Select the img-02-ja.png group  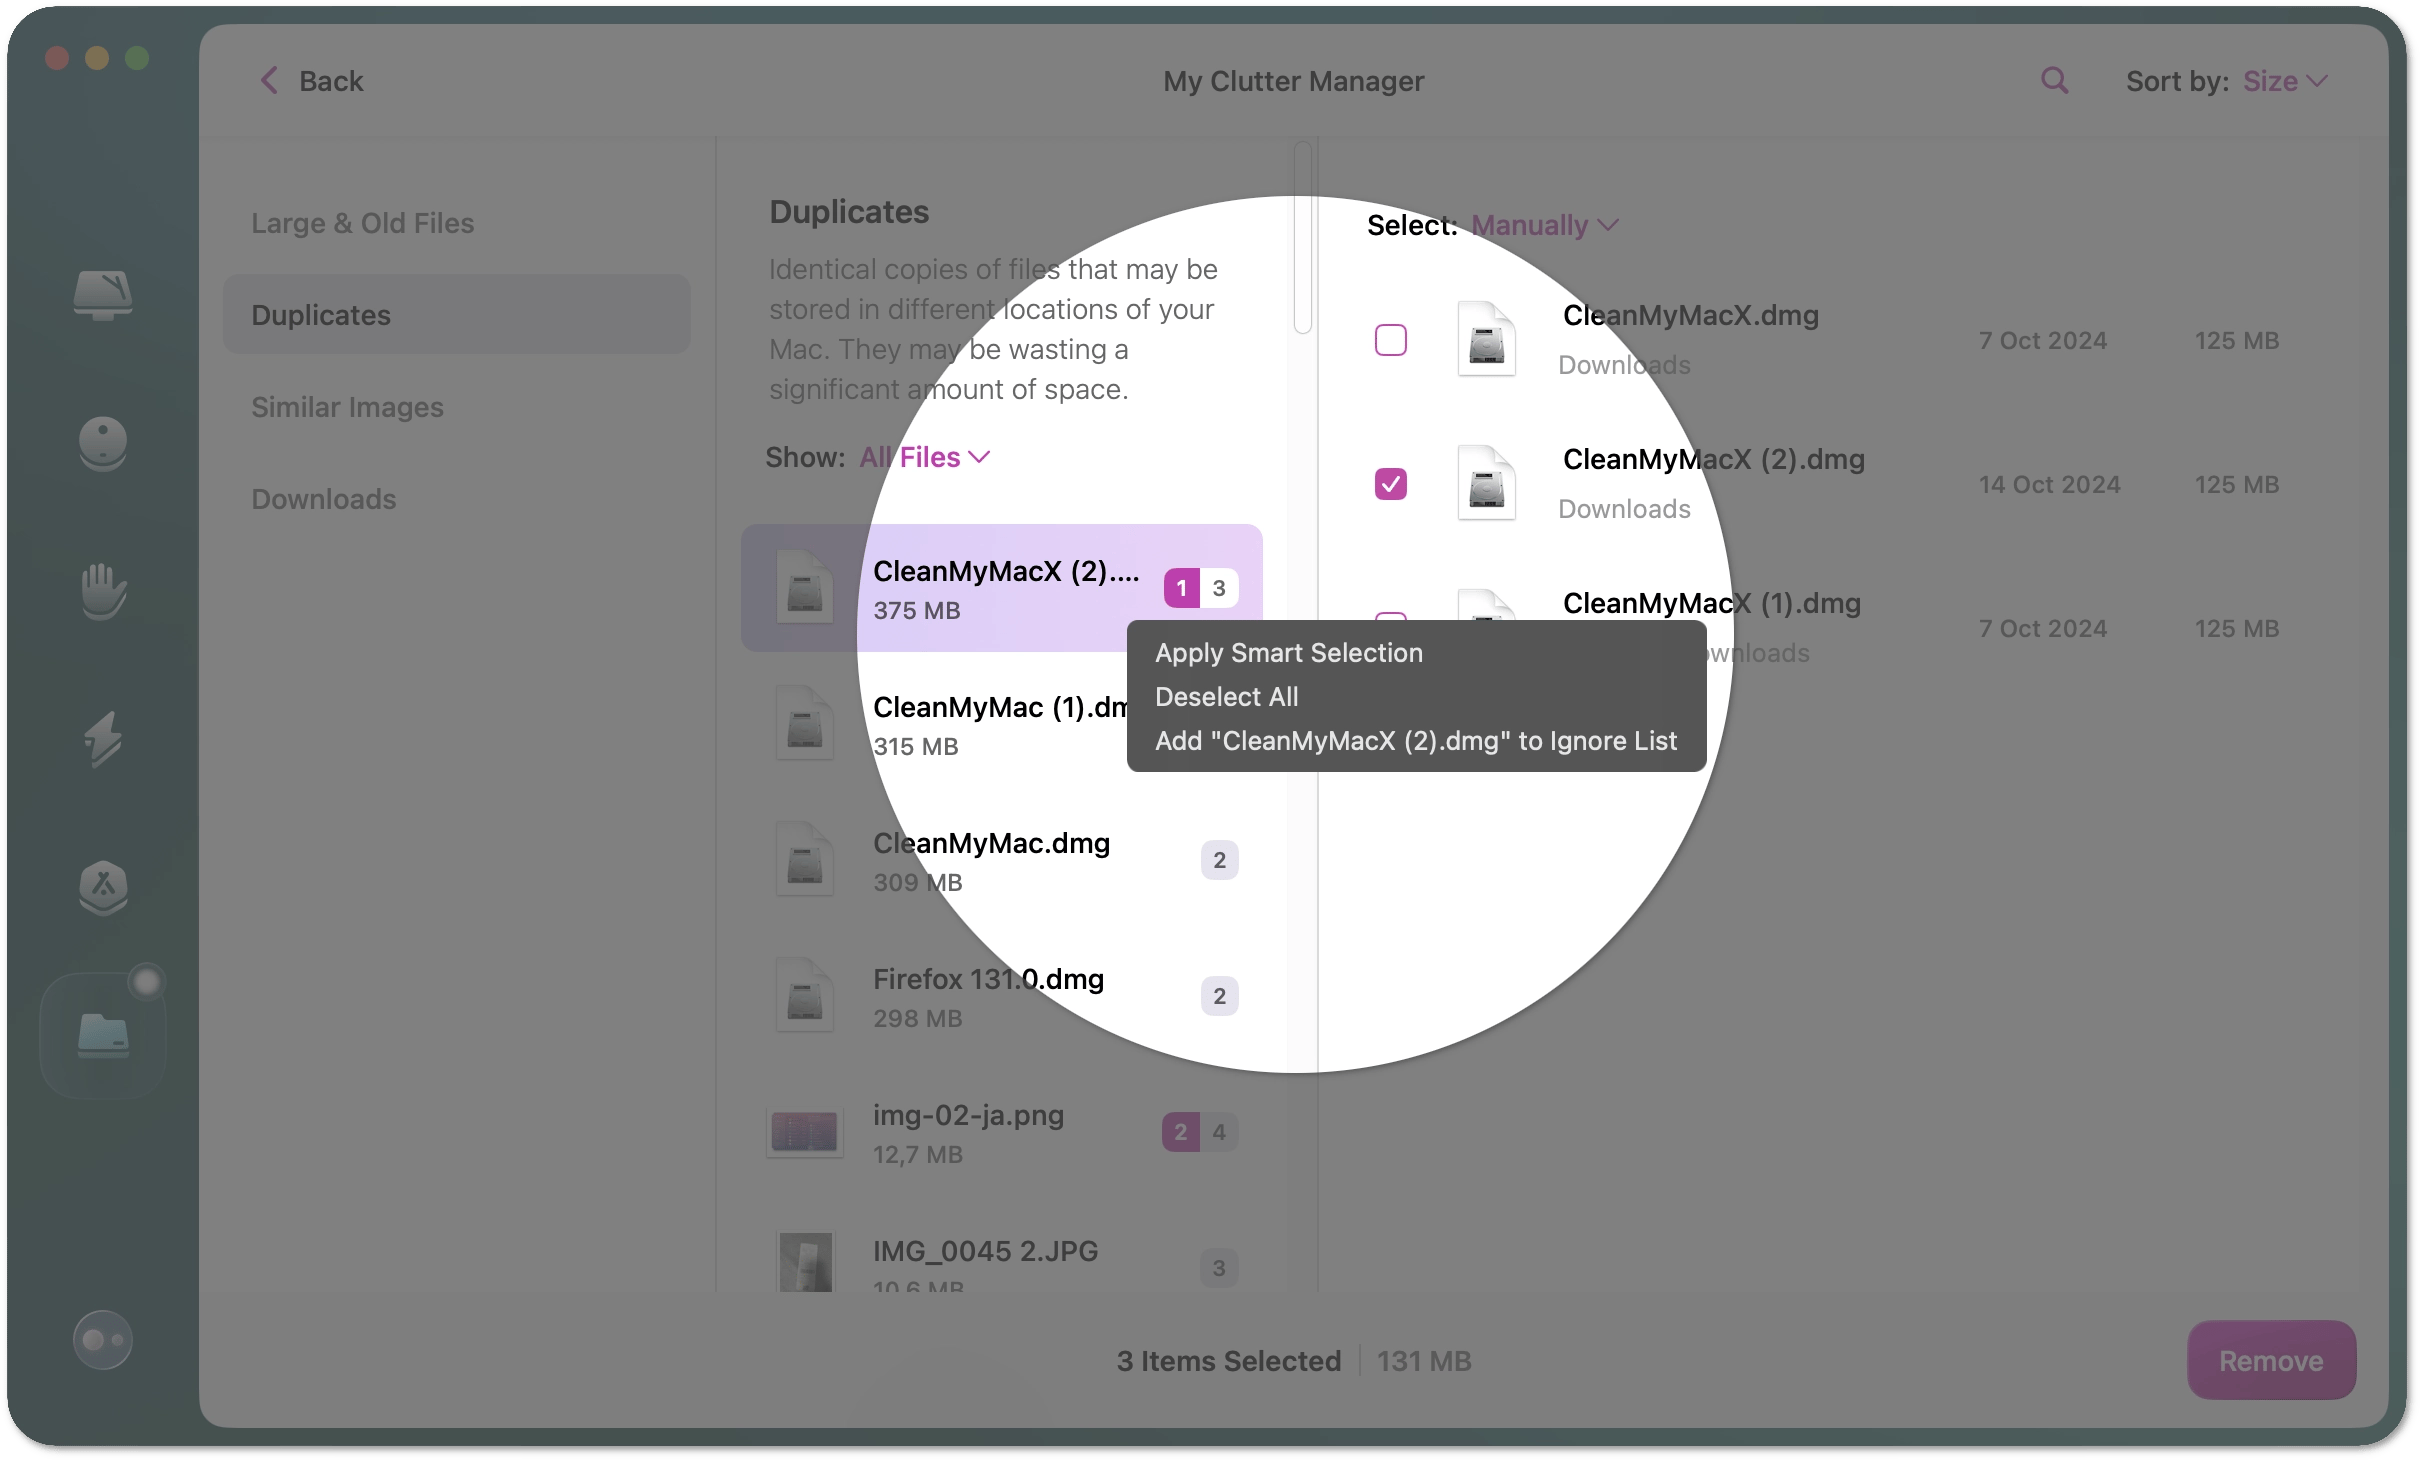click(x=1002, y=1131)
